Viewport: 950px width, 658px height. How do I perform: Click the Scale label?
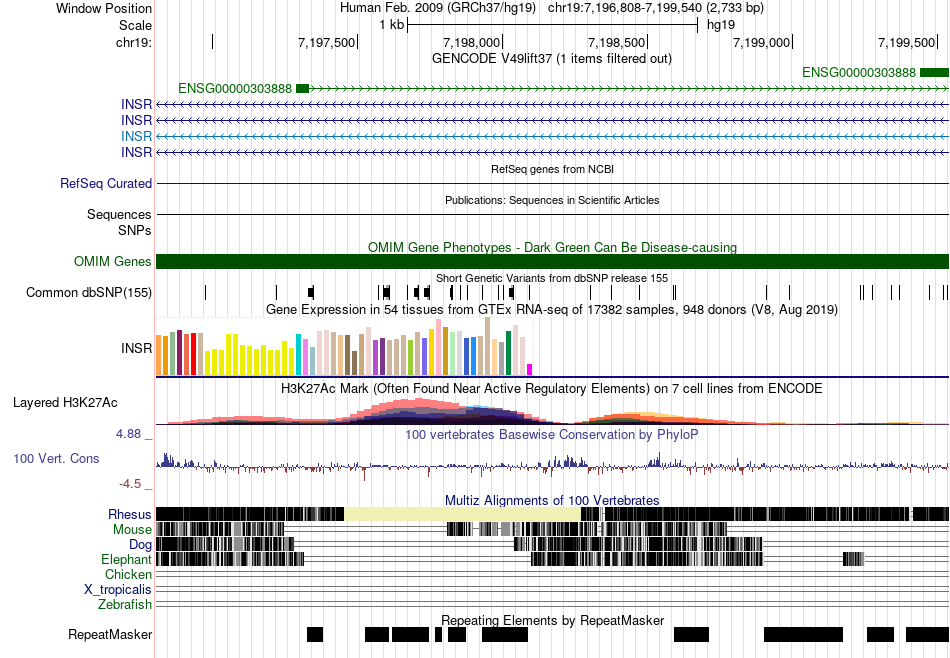tap(136, 25)
